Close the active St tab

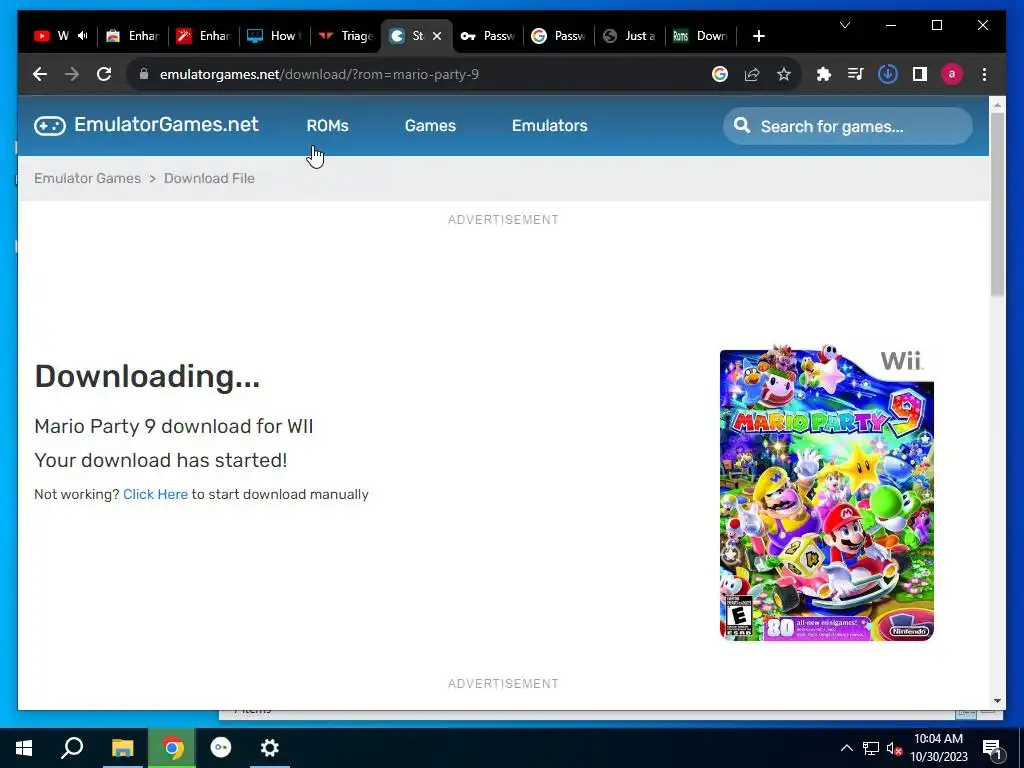[x=437, y=36]
